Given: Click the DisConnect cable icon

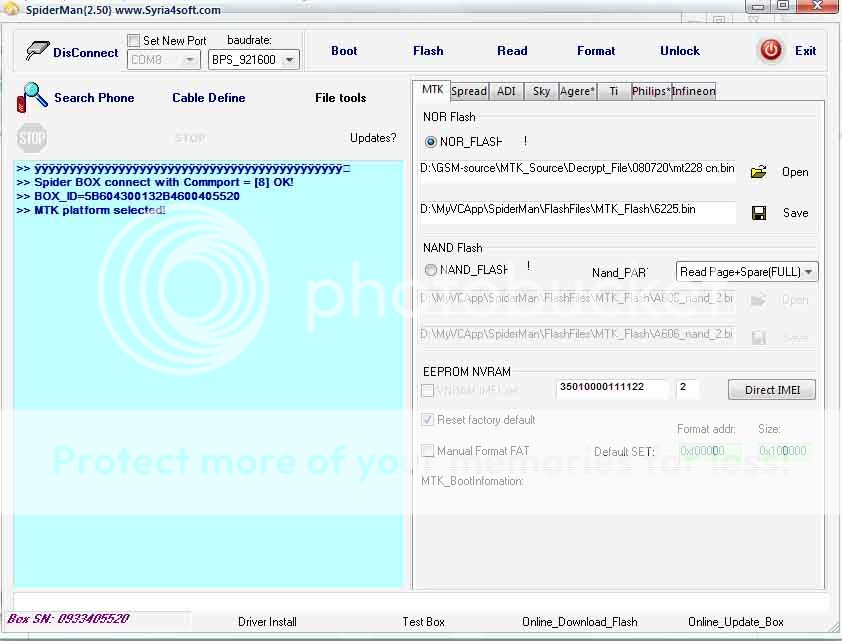Looking at the screenshot, I should [37, 52].
